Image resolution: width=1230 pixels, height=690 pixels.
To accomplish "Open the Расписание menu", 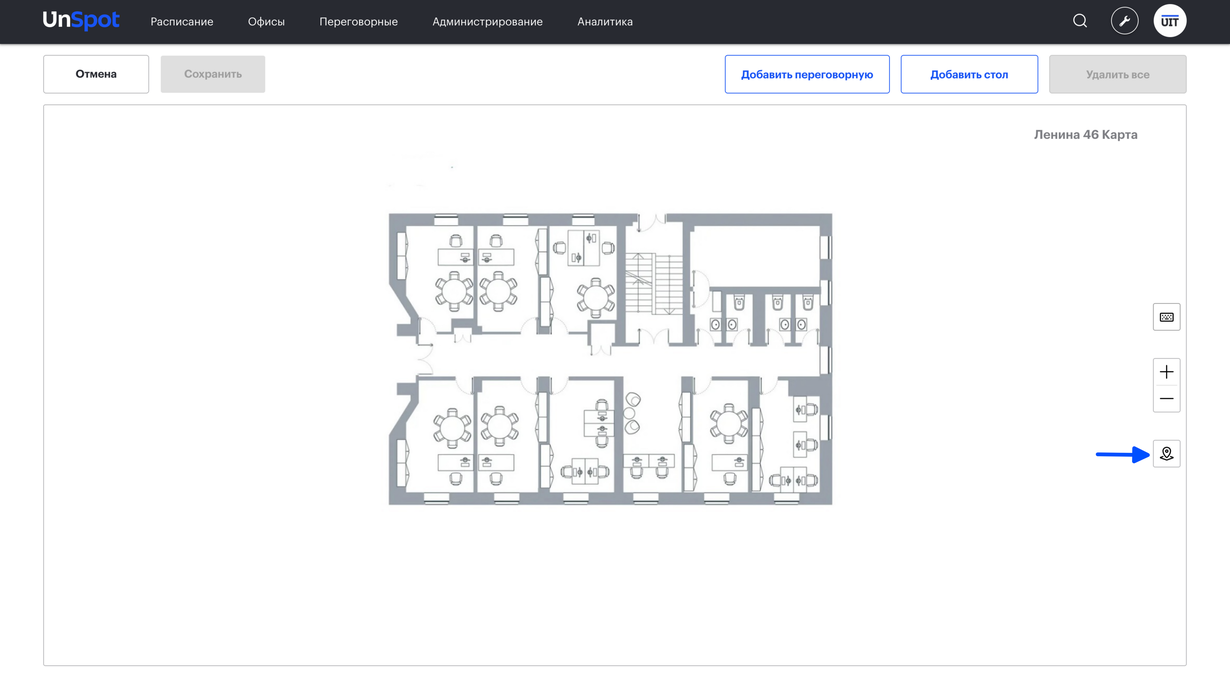I will [182, 22].
